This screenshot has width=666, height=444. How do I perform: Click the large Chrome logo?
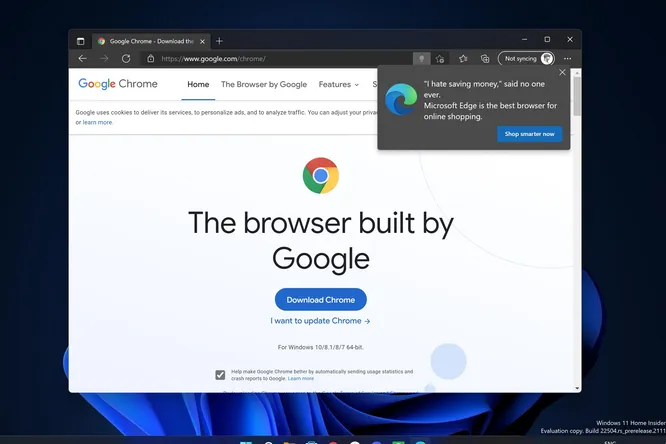click(321, 175)
